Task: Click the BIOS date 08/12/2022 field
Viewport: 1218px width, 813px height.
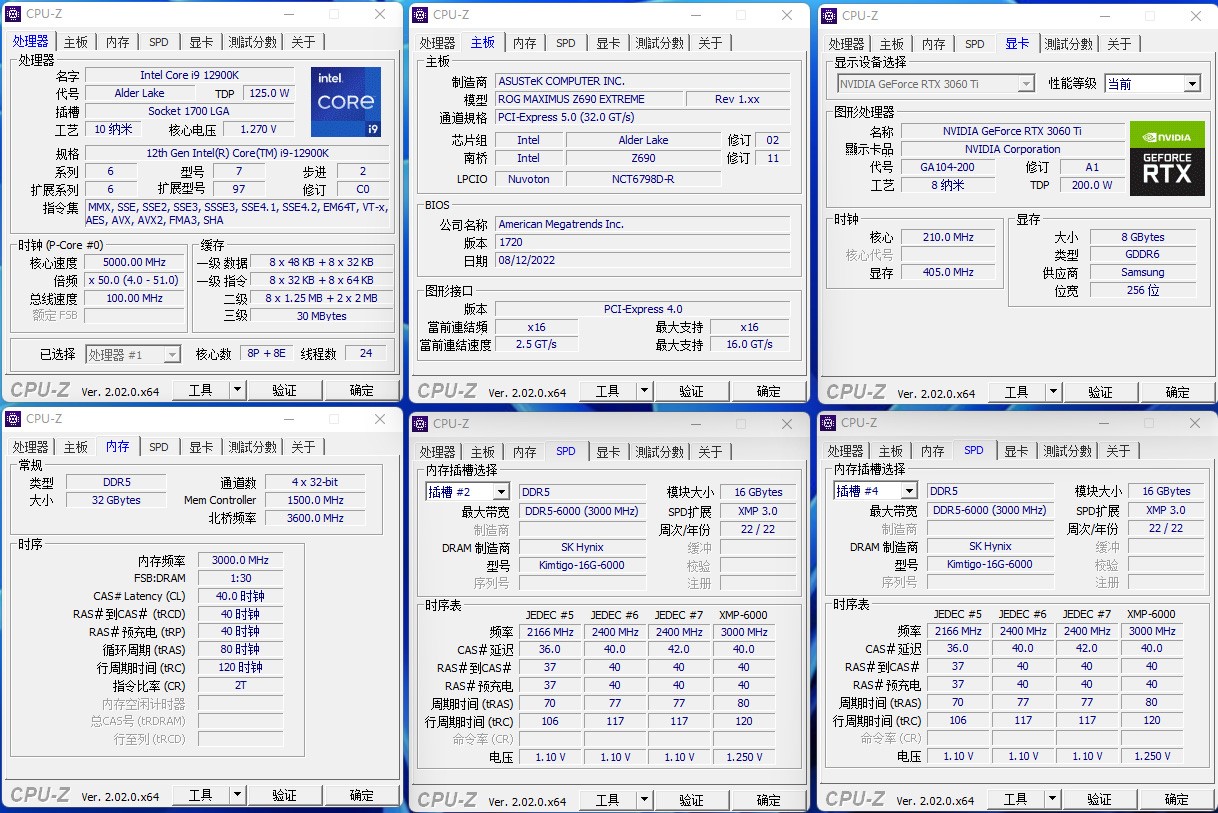Action: pyautogui.click(x=642, y=260)
